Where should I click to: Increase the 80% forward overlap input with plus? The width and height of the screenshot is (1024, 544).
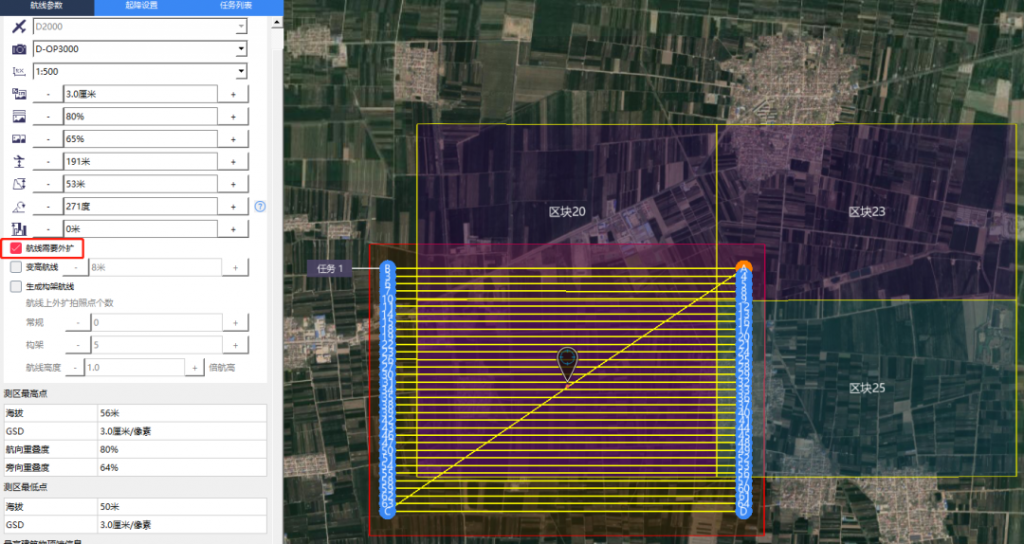click(233, 116)
